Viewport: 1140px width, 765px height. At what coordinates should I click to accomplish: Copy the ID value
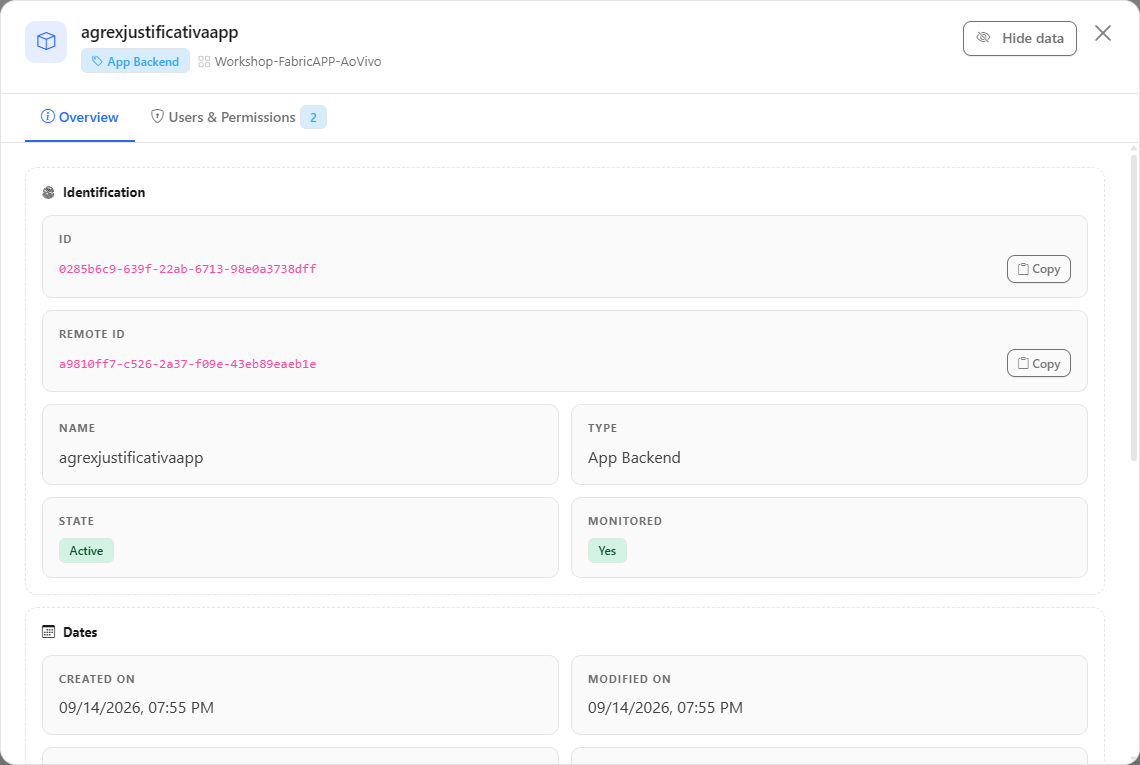click(x=1038, y=269)
